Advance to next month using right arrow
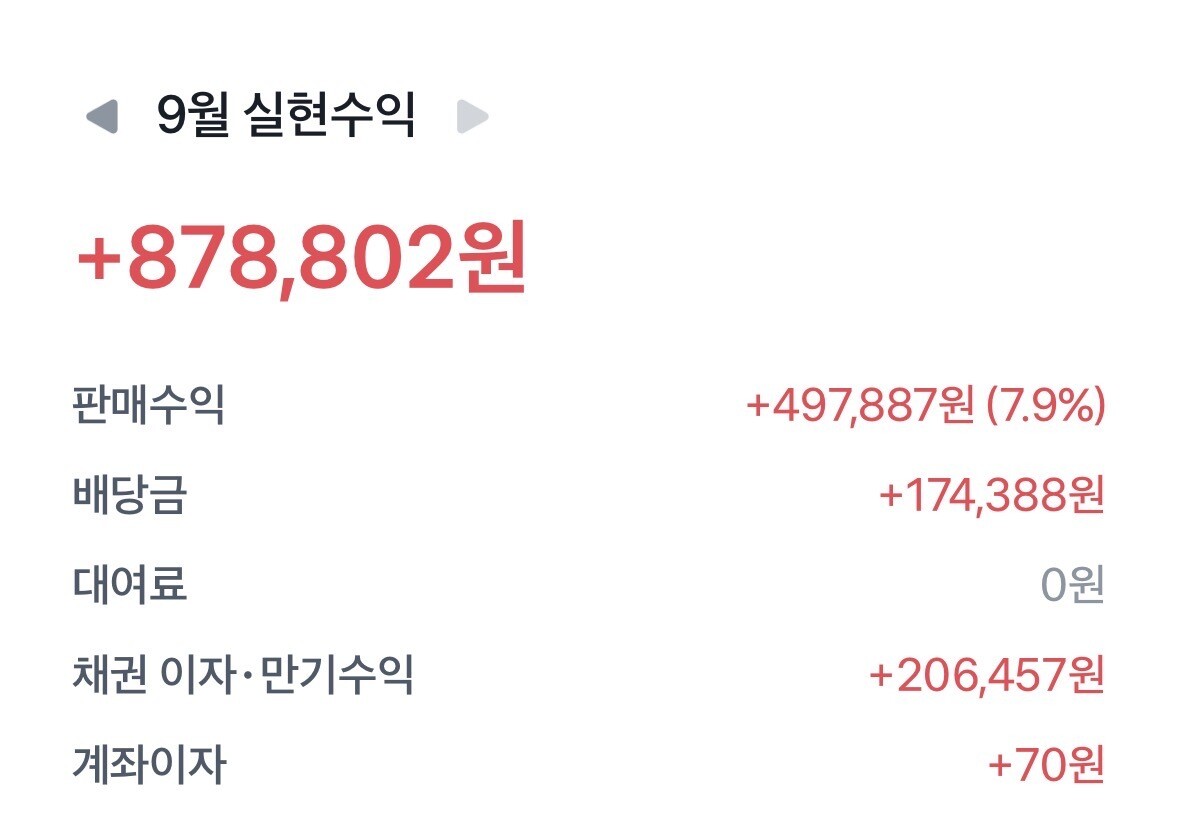1179x836 pixels. tap(472, 117)
